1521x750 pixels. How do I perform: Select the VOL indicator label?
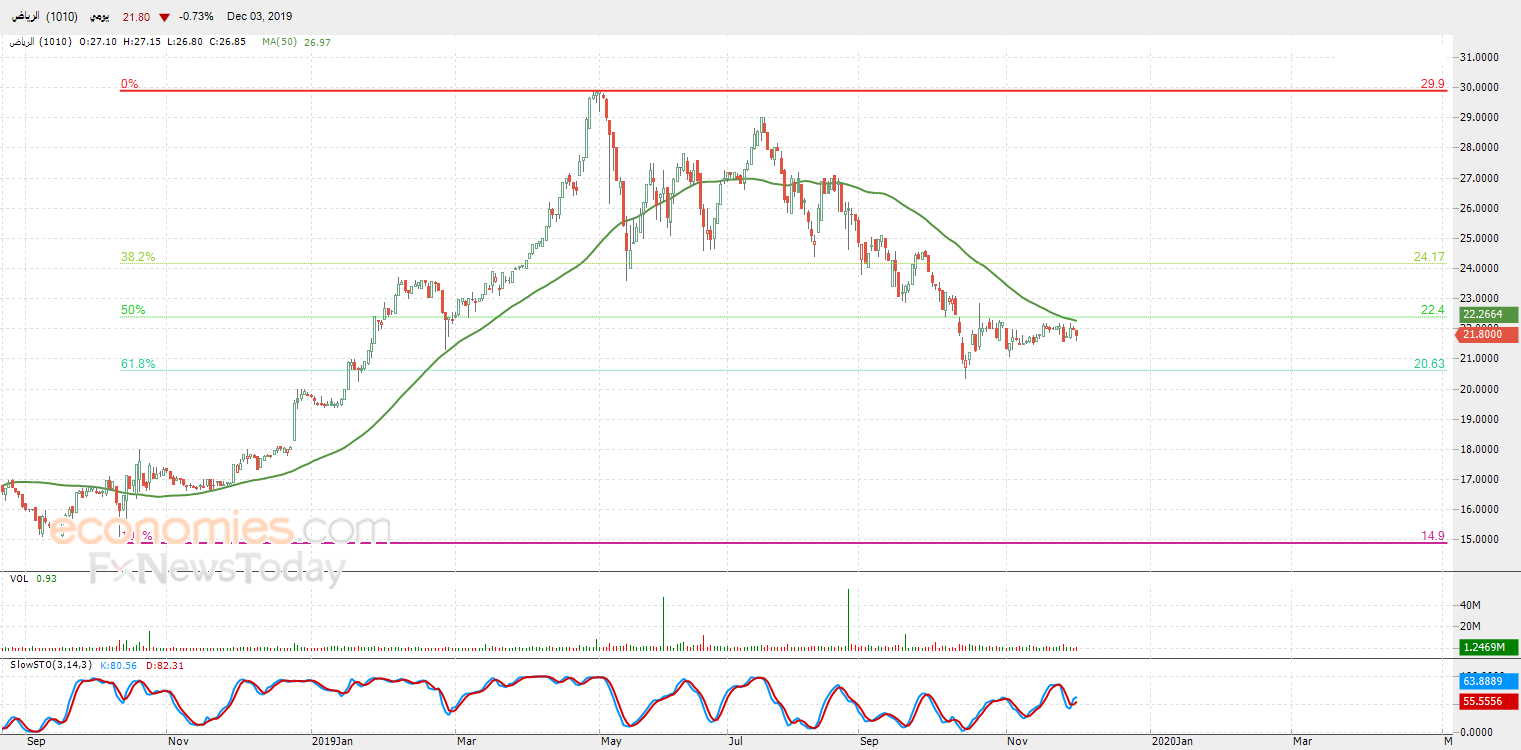19,578
